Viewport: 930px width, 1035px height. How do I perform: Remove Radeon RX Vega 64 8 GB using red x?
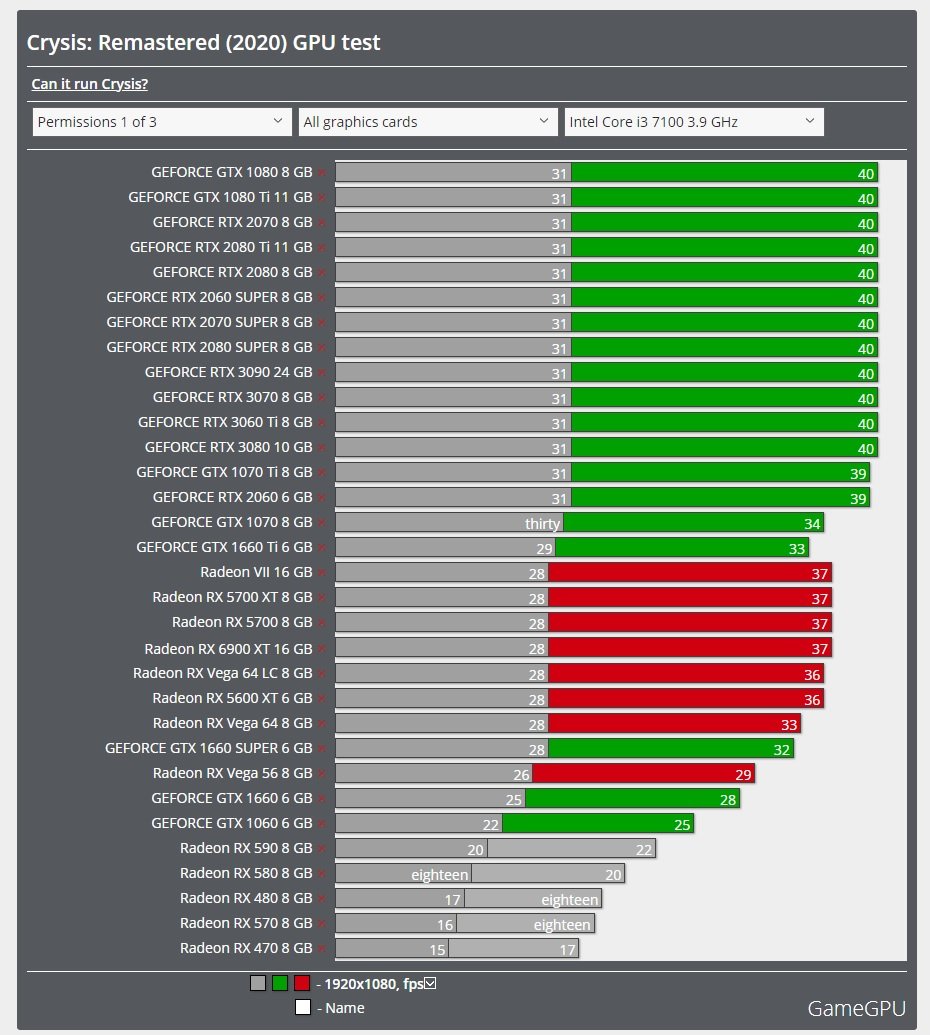coord(321,724)
